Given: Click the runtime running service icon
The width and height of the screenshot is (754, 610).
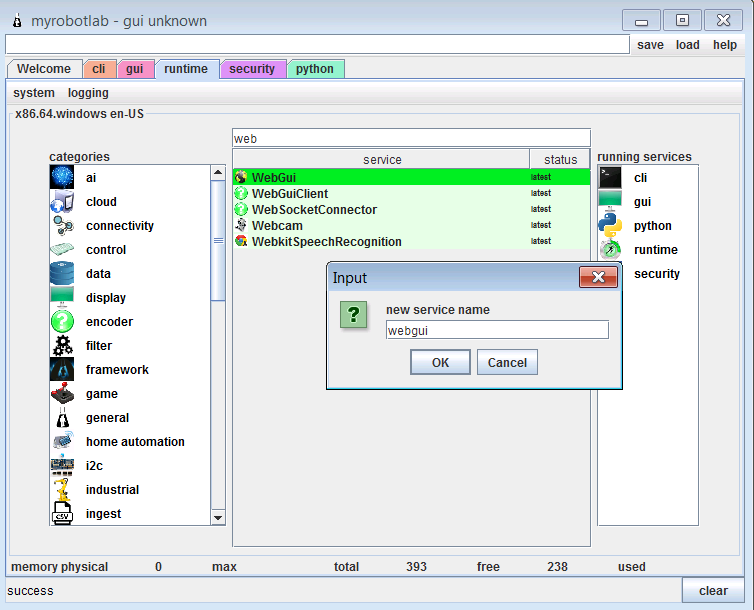Looking at the screenshot, I should tap(610, 249).
